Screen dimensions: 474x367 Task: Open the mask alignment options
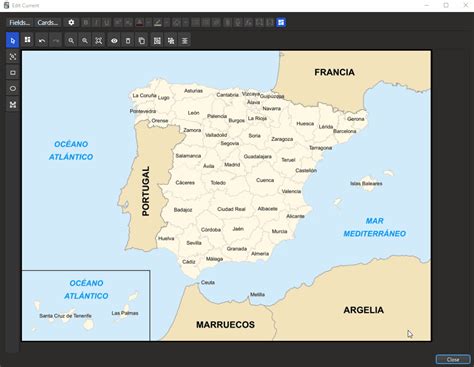pos(185,41)
